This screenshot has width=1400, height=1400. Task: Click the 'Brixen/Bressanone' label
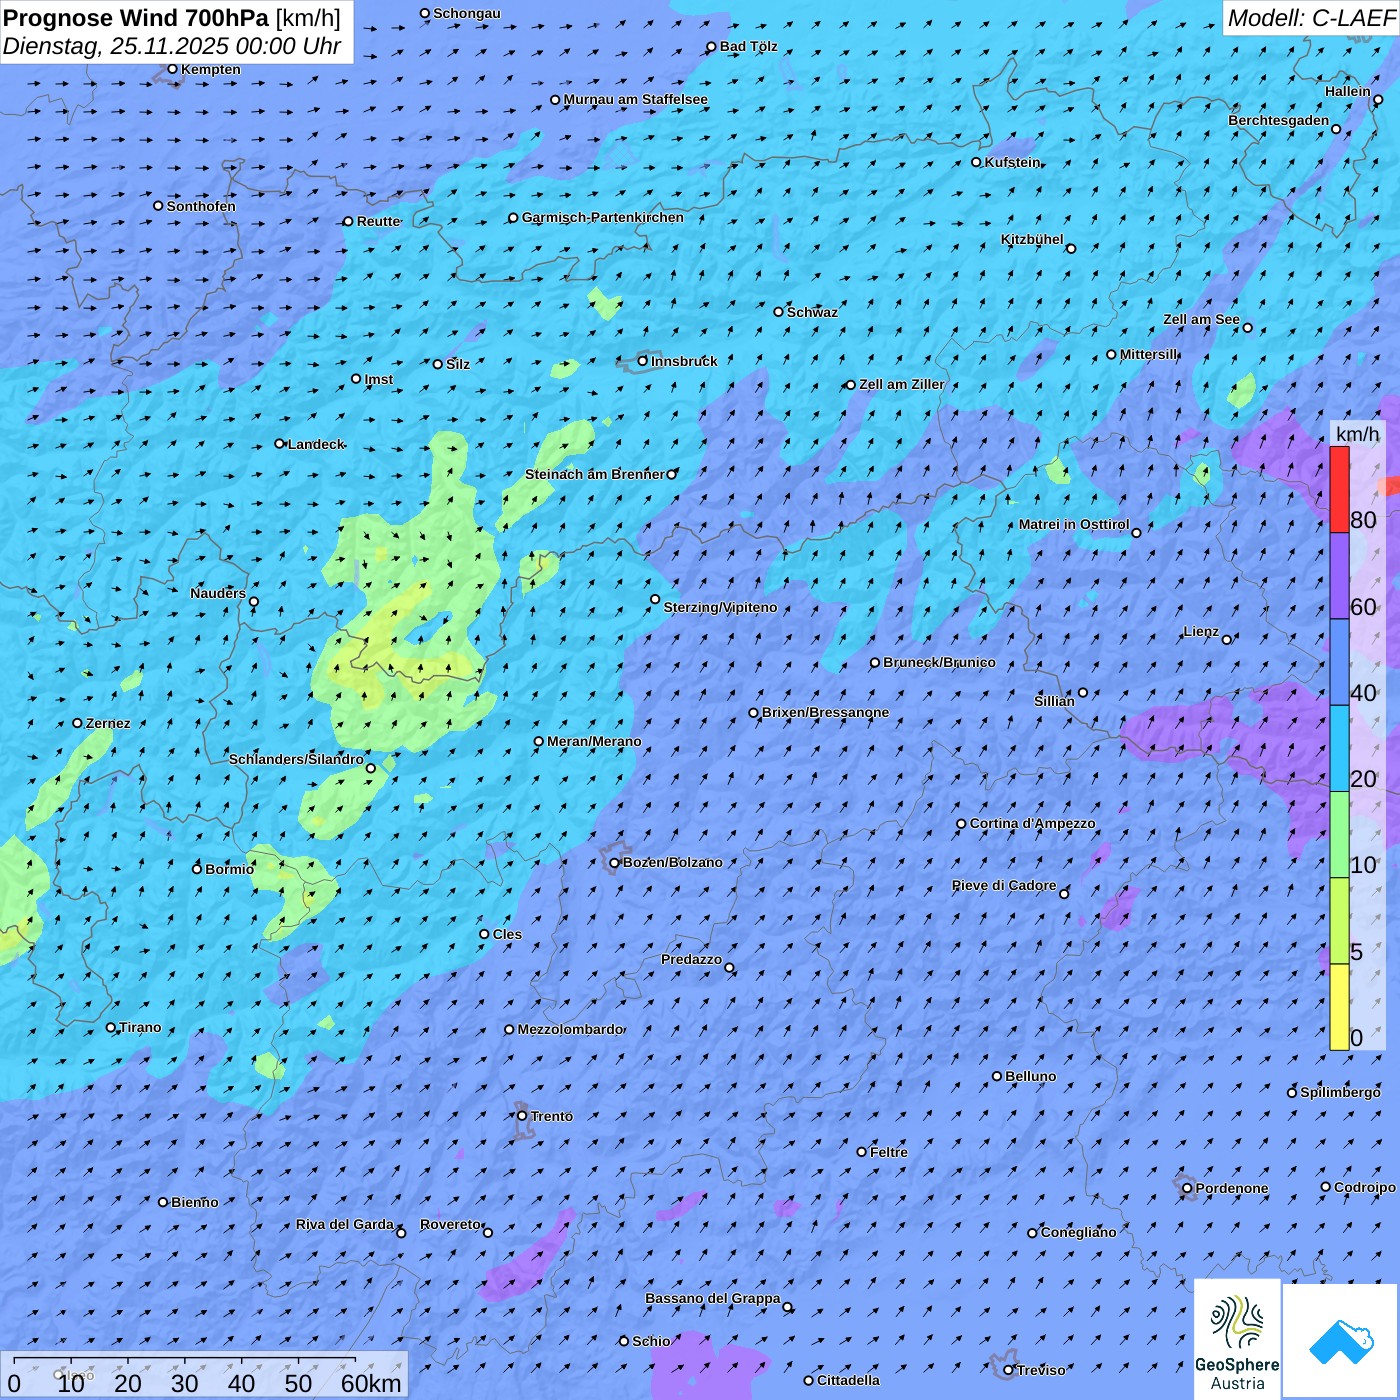pos(825,712)
